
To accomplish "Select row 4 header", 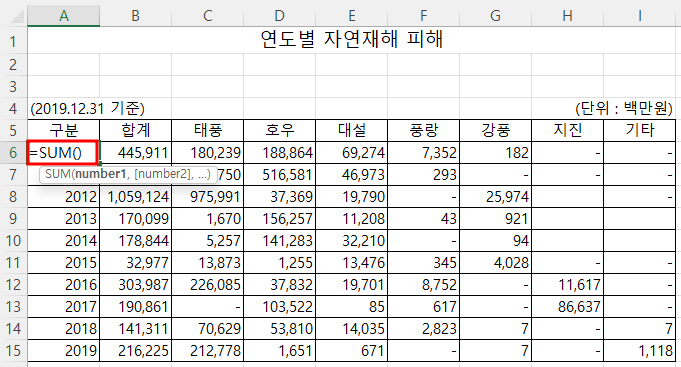I will tap(13, 109).
